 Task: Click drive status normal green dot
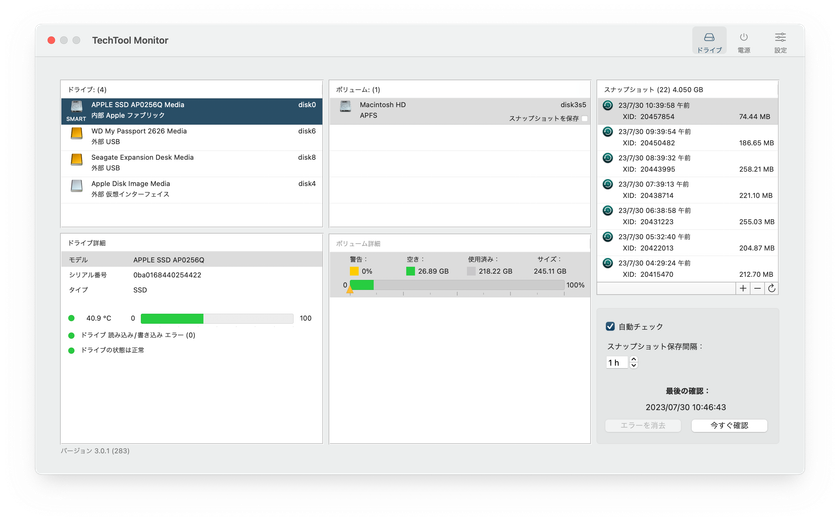(x=71, y=350)
